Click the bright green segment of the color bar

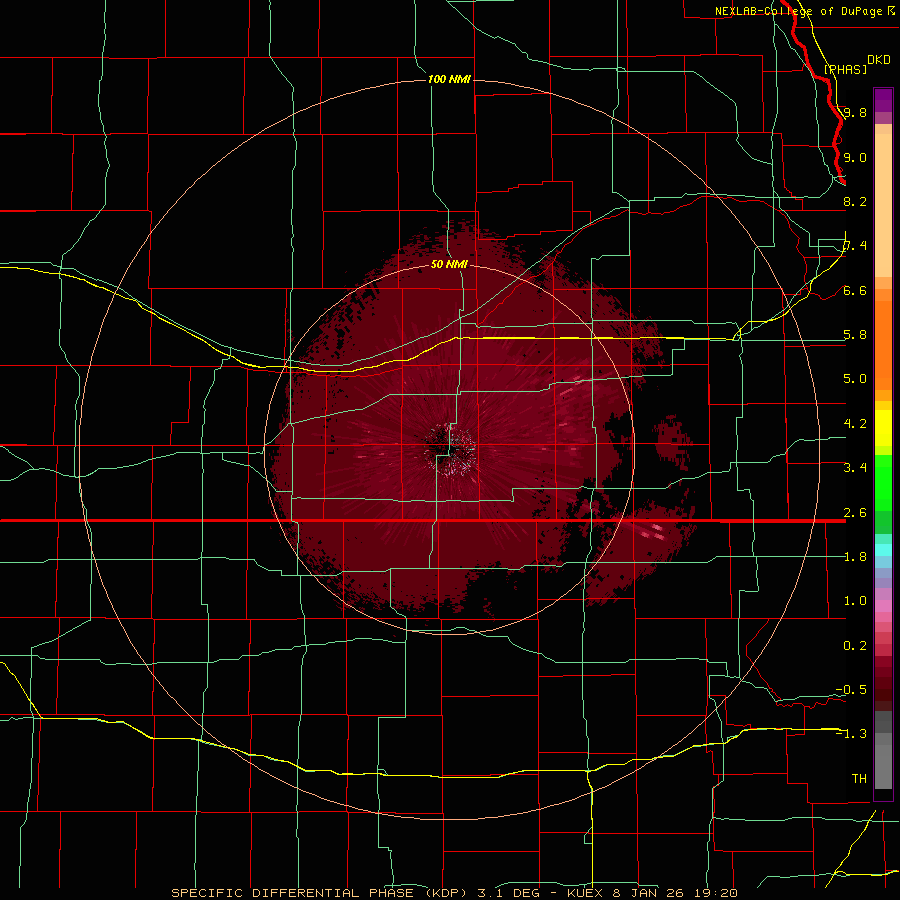click(x=883, y=482)
